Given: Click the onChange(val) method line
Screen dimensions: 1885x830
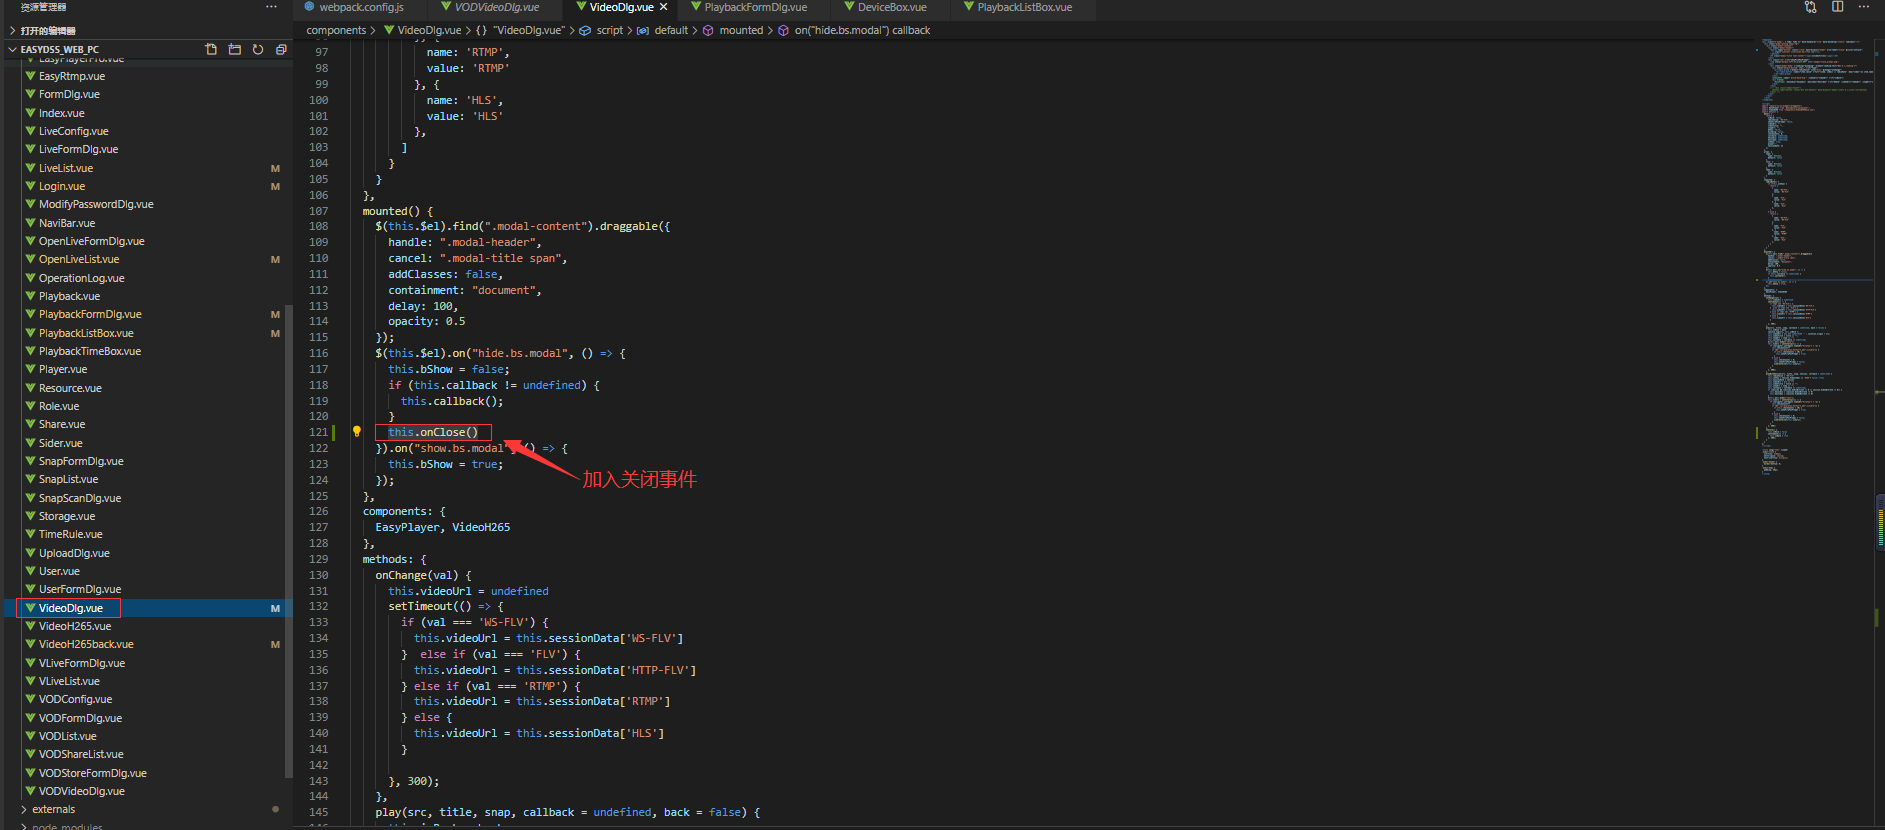Looking at the screenshot, I should tap(423, 575).
